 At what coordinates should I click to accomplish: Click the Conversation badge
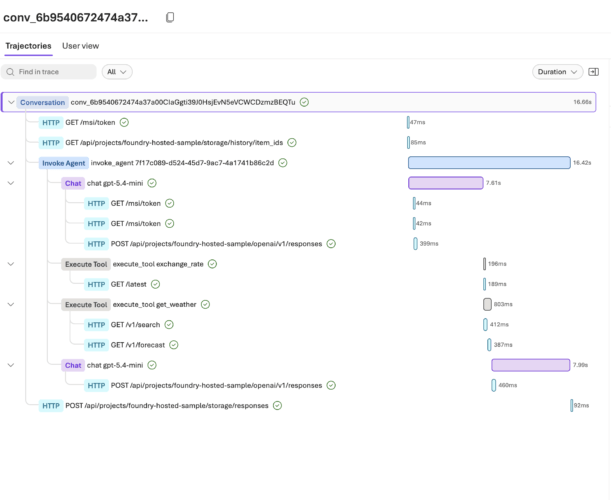click(42, 102)
